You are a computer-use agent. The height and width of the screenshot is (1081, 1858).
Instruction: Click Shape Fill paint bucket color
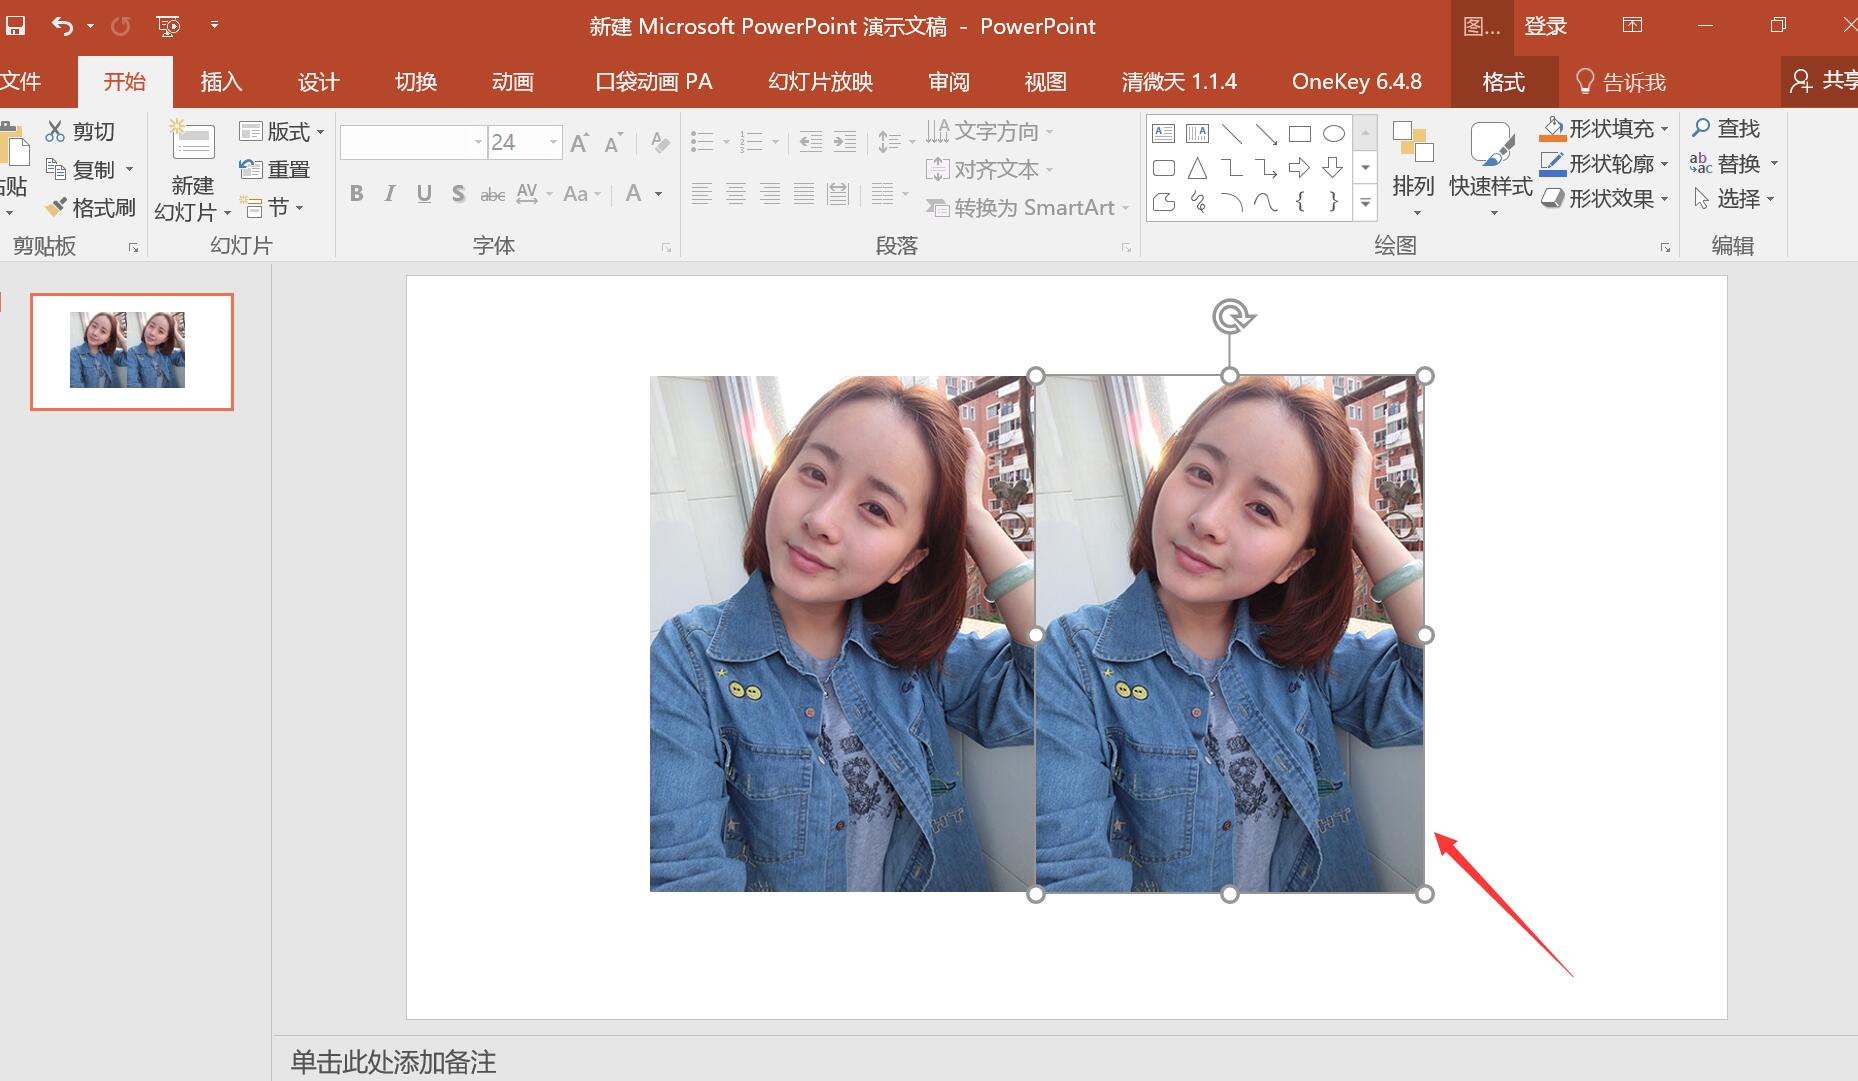pyautogui.click(x=1552, y=129)
